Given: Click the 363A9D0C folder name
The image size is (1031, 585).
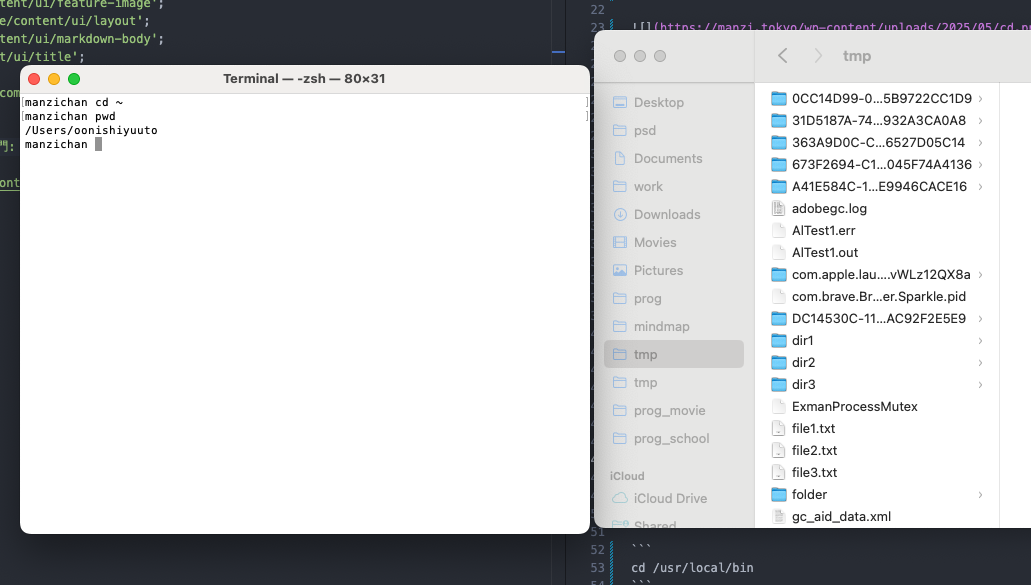Looking at the screenshot, I should coord(878,143).
